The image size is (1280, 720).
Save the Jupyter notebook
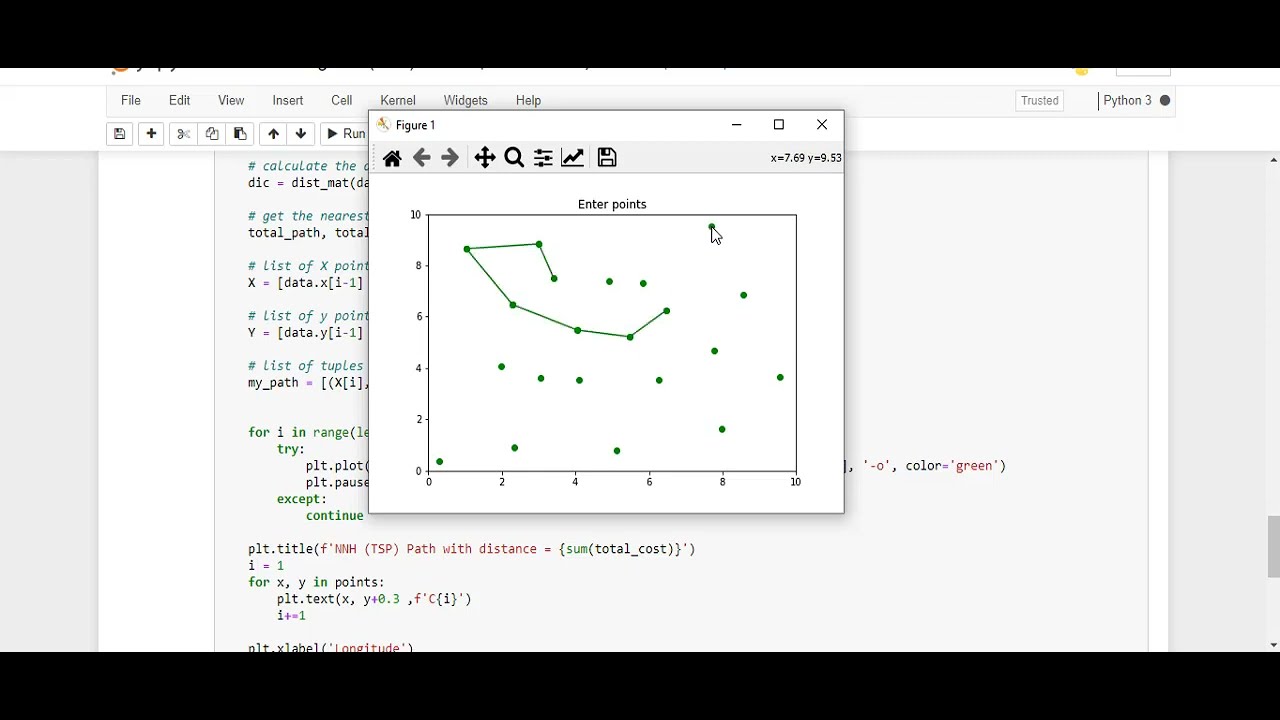tap(119, 134)
